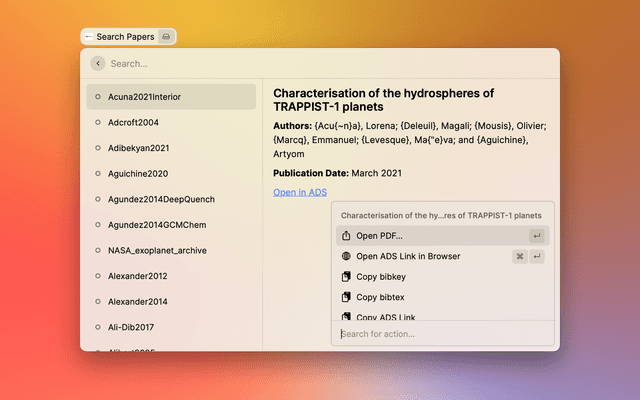Click the circle icon beside Adcroft2004
Viewport: 640px width, 400px height.
97,122
